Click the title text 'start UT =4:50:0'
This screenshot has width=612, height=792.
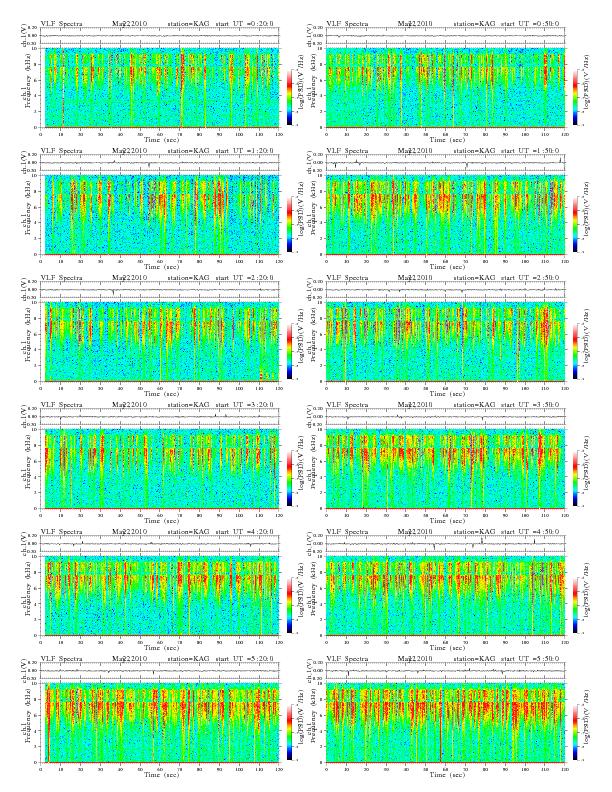530,532
